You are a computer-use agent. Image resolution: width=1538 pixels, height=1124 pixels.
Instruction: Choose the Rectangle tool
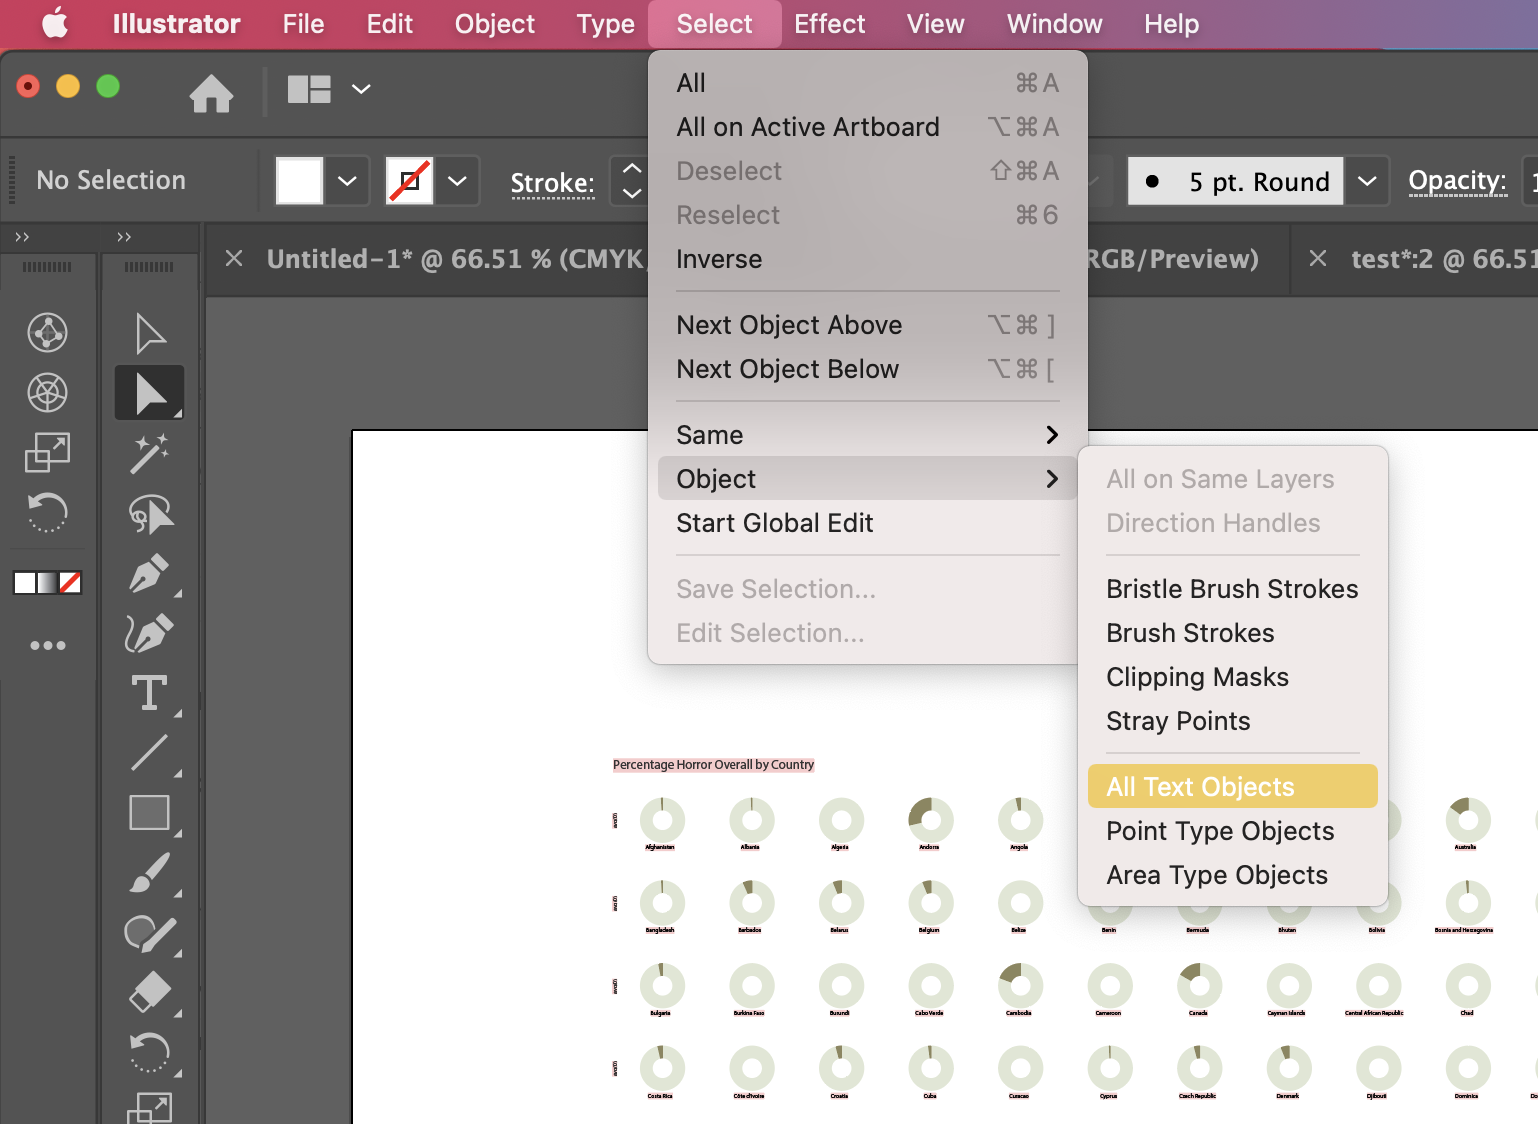(149, 812)
